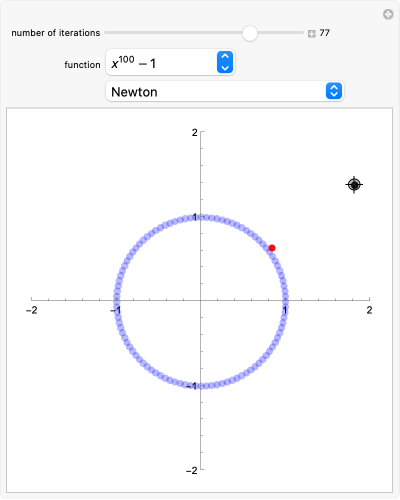This screenshot has height=500, width=400.
Task: Click the black crosshair locator point
Action: point(354,184)
